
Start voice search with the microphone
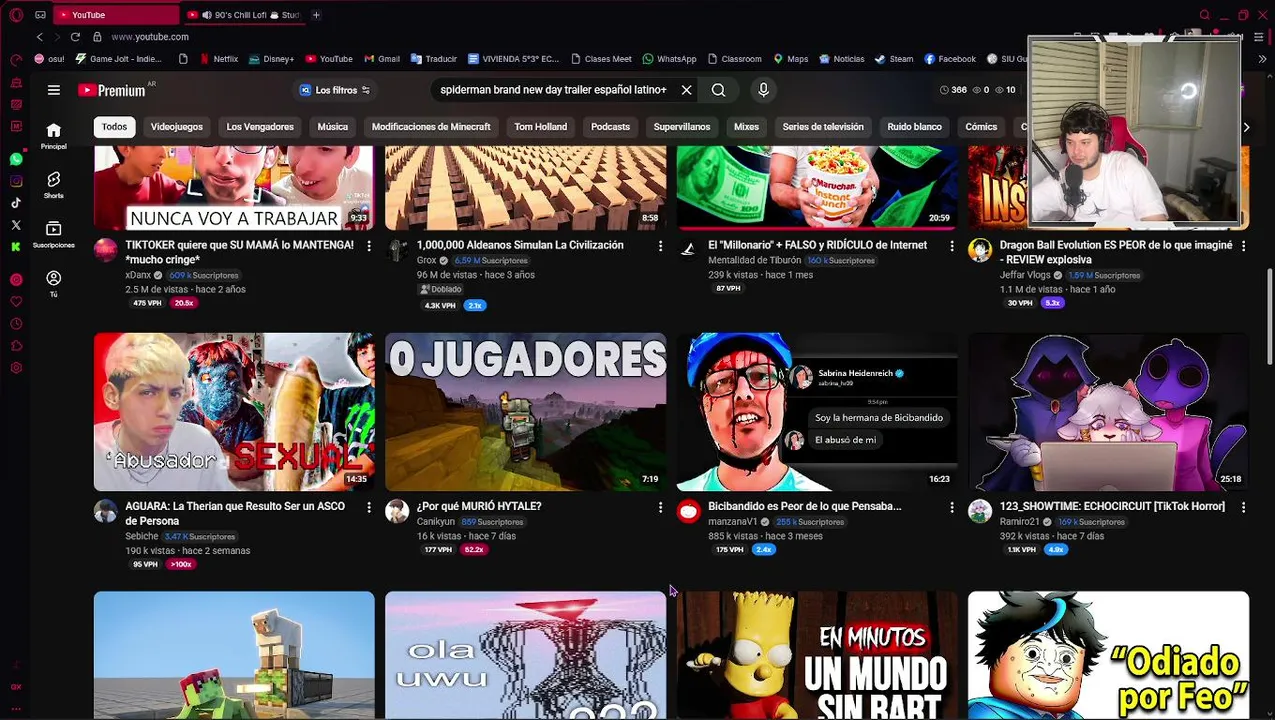[763, 90]
